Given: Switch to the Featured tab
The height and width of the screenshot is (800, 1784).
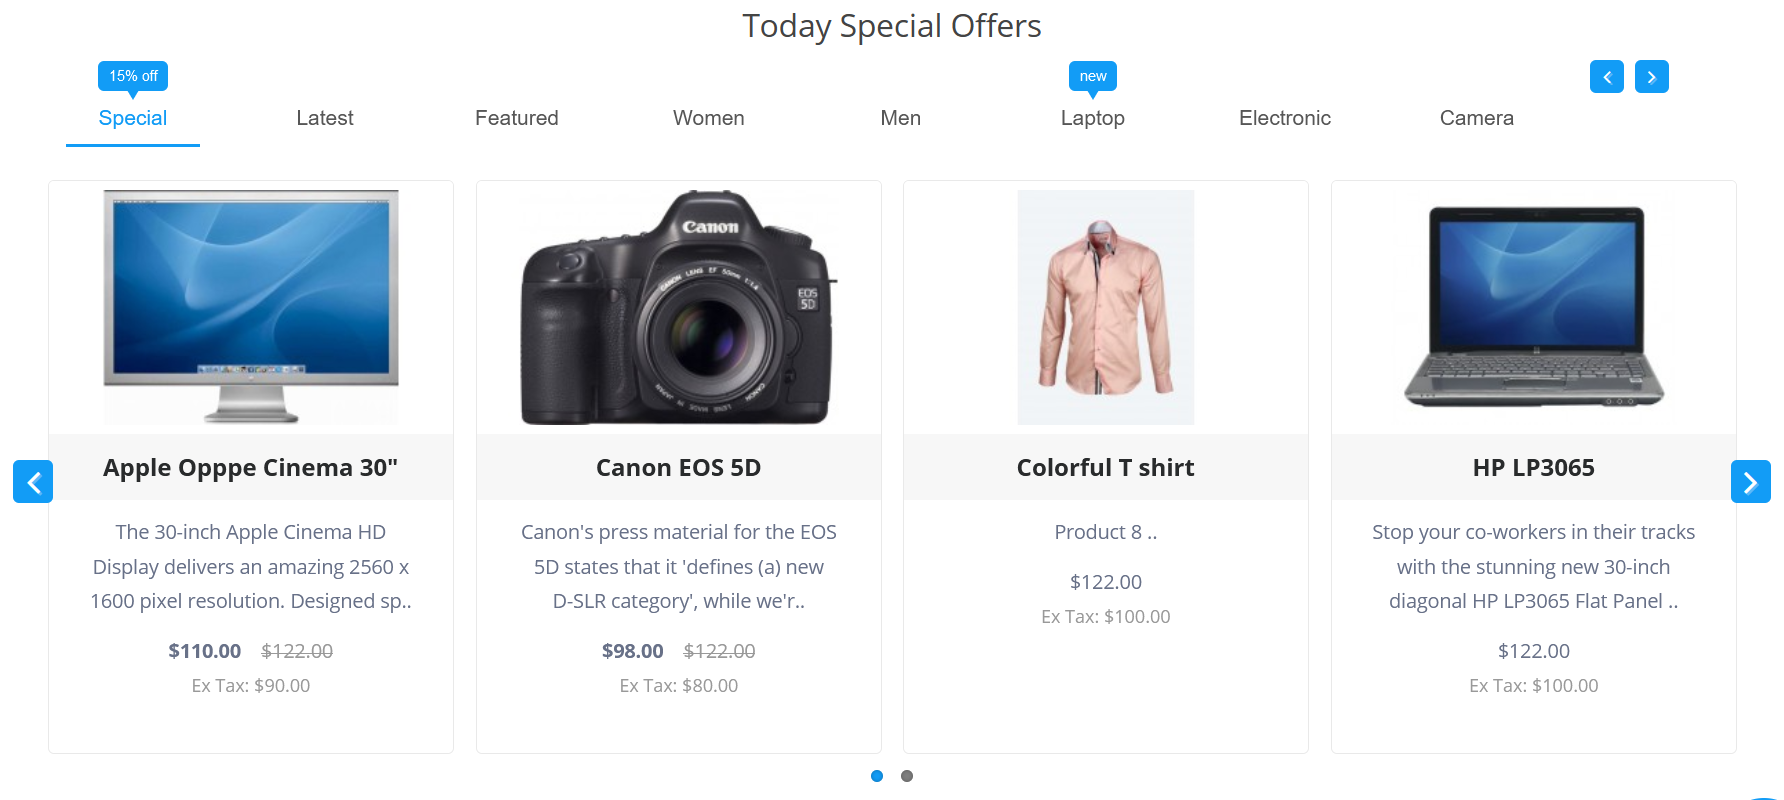Looking at the screenshot, I should [x=517, y=118].
